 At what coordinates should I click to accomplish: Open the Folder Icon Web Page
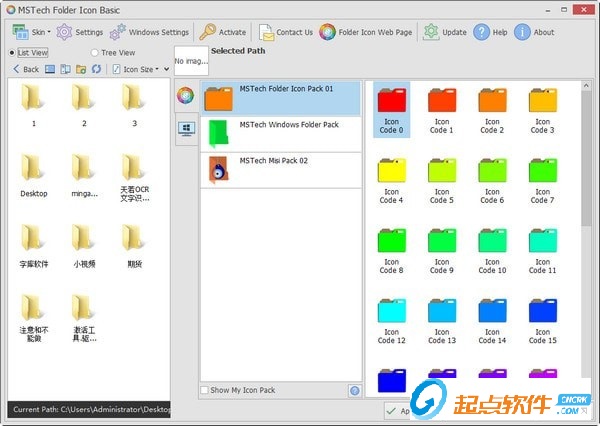pyautogui.click(x=366, y=32)
